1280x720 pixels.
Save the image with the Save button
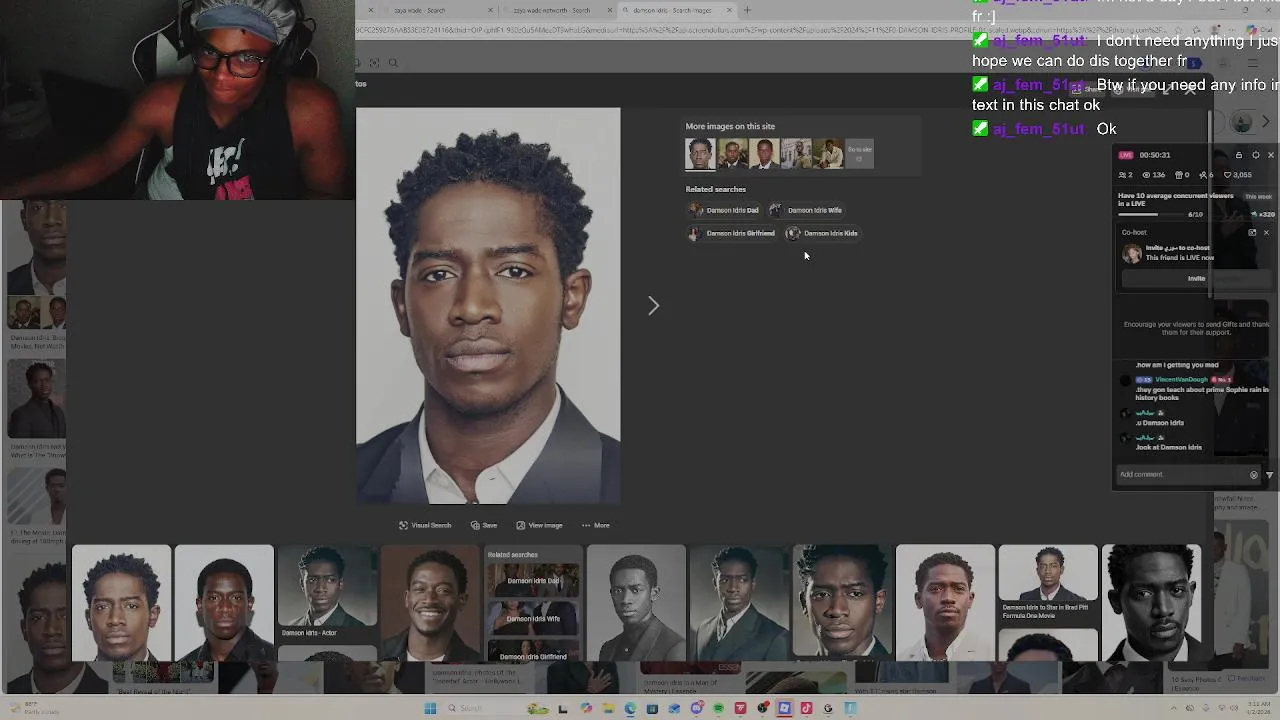484,525
